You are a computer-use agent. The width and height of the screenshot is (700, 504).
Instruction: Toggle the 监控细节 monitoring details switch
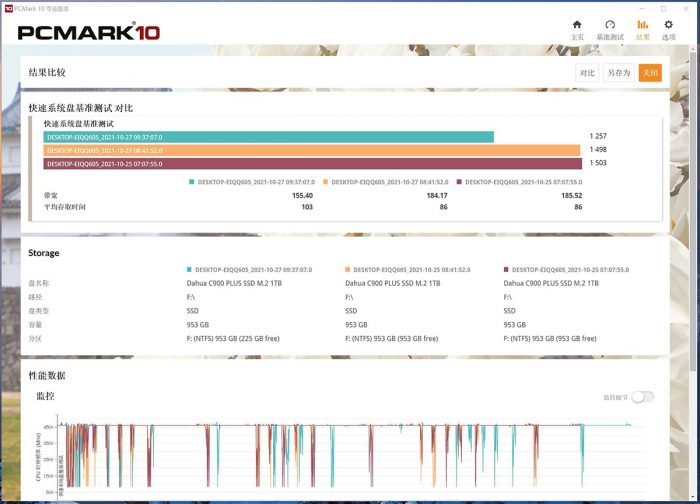643,397
